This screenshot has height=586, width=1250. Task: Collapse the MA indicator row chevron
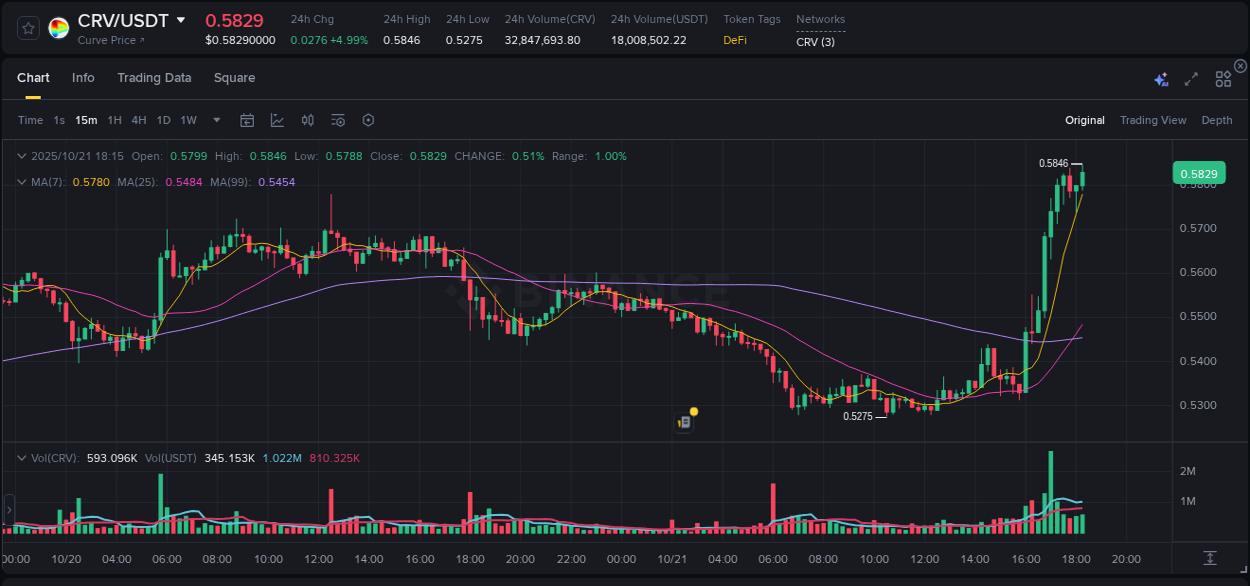[21, 182]
